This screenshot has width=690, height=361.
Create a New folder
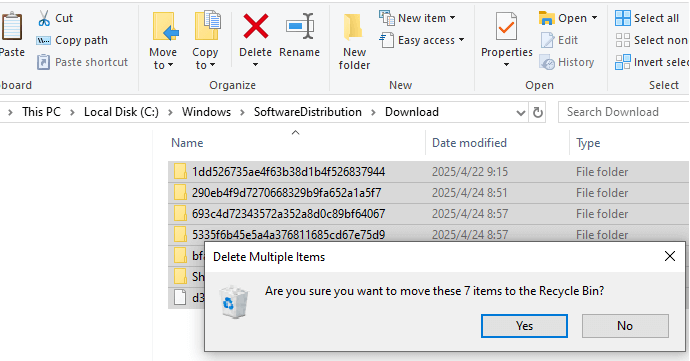coord(354,41)
